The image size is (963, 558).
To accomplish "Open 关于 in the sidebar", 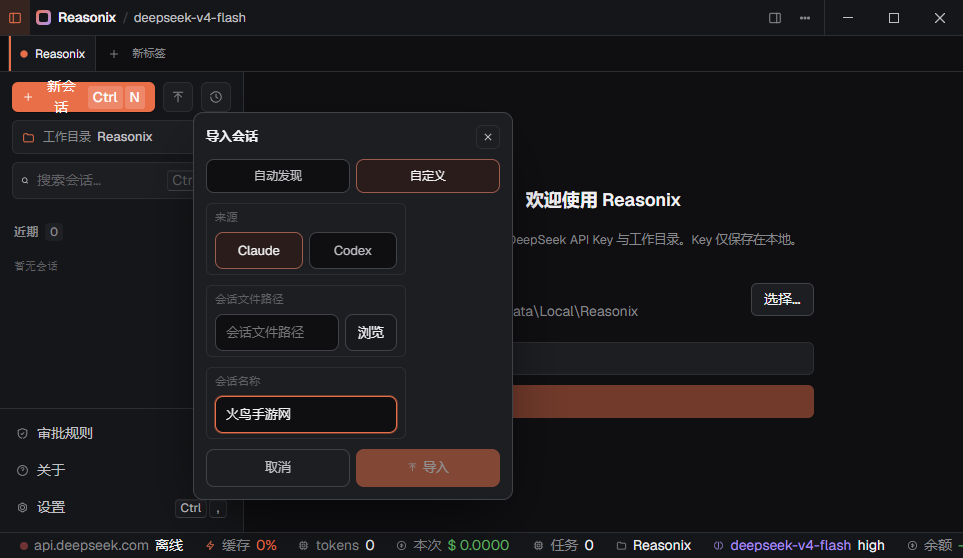I will tap(50, 470).
